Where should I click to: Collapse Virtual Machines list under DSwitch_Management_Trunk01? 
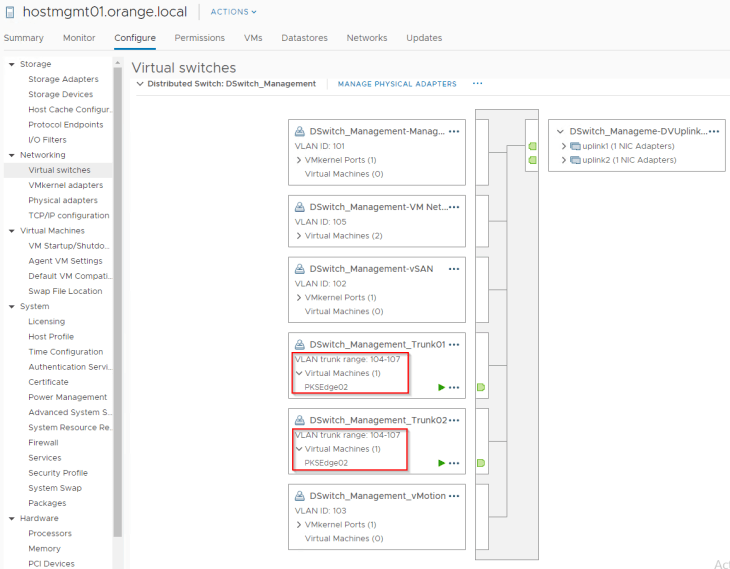298,373
